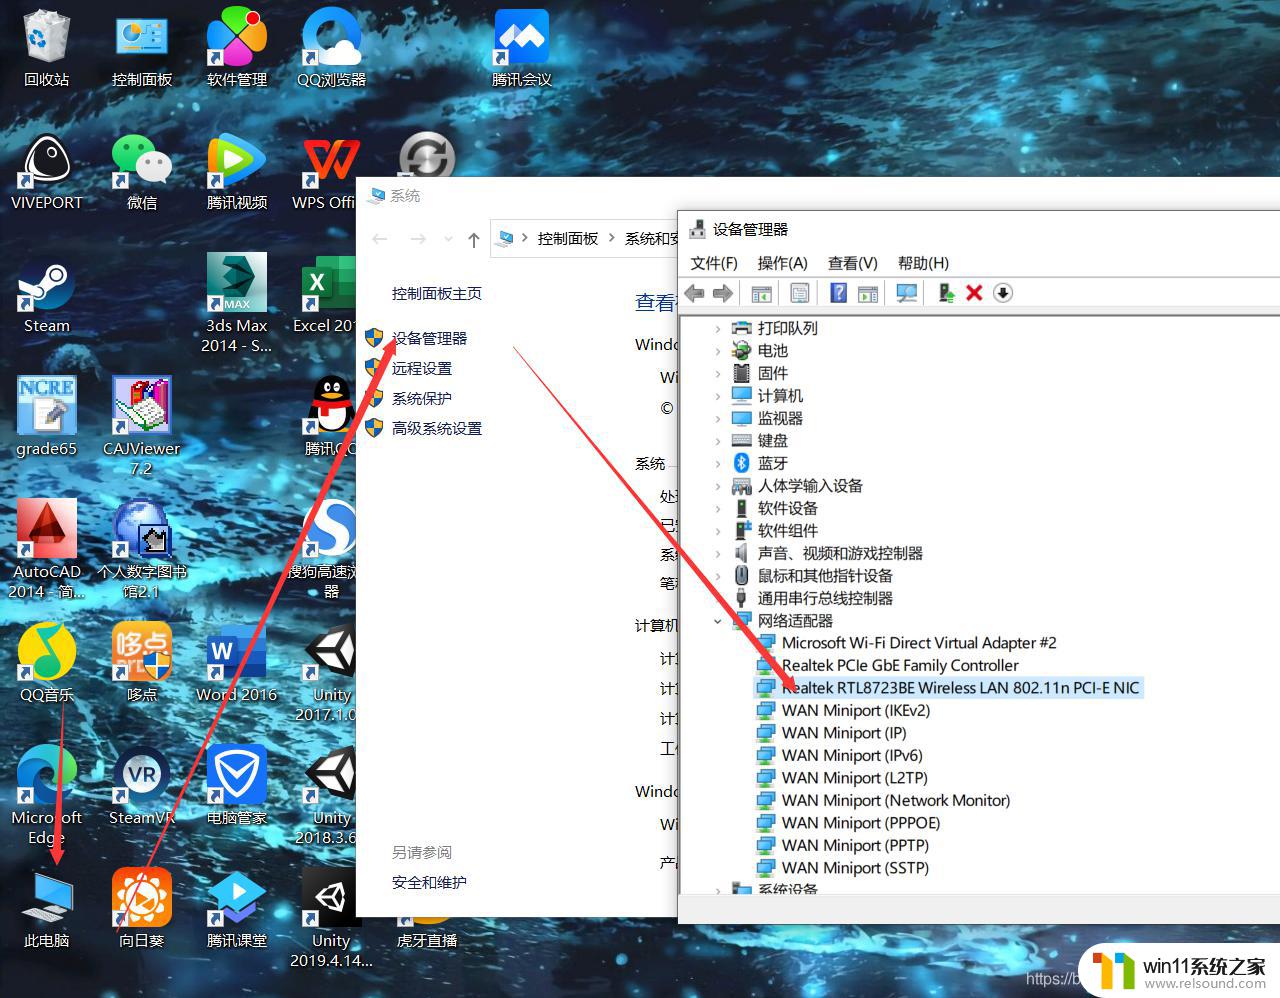Select the QQ浏览器 desktop icon
This screenshot has width=1280, height=998.
pos(331,48)
